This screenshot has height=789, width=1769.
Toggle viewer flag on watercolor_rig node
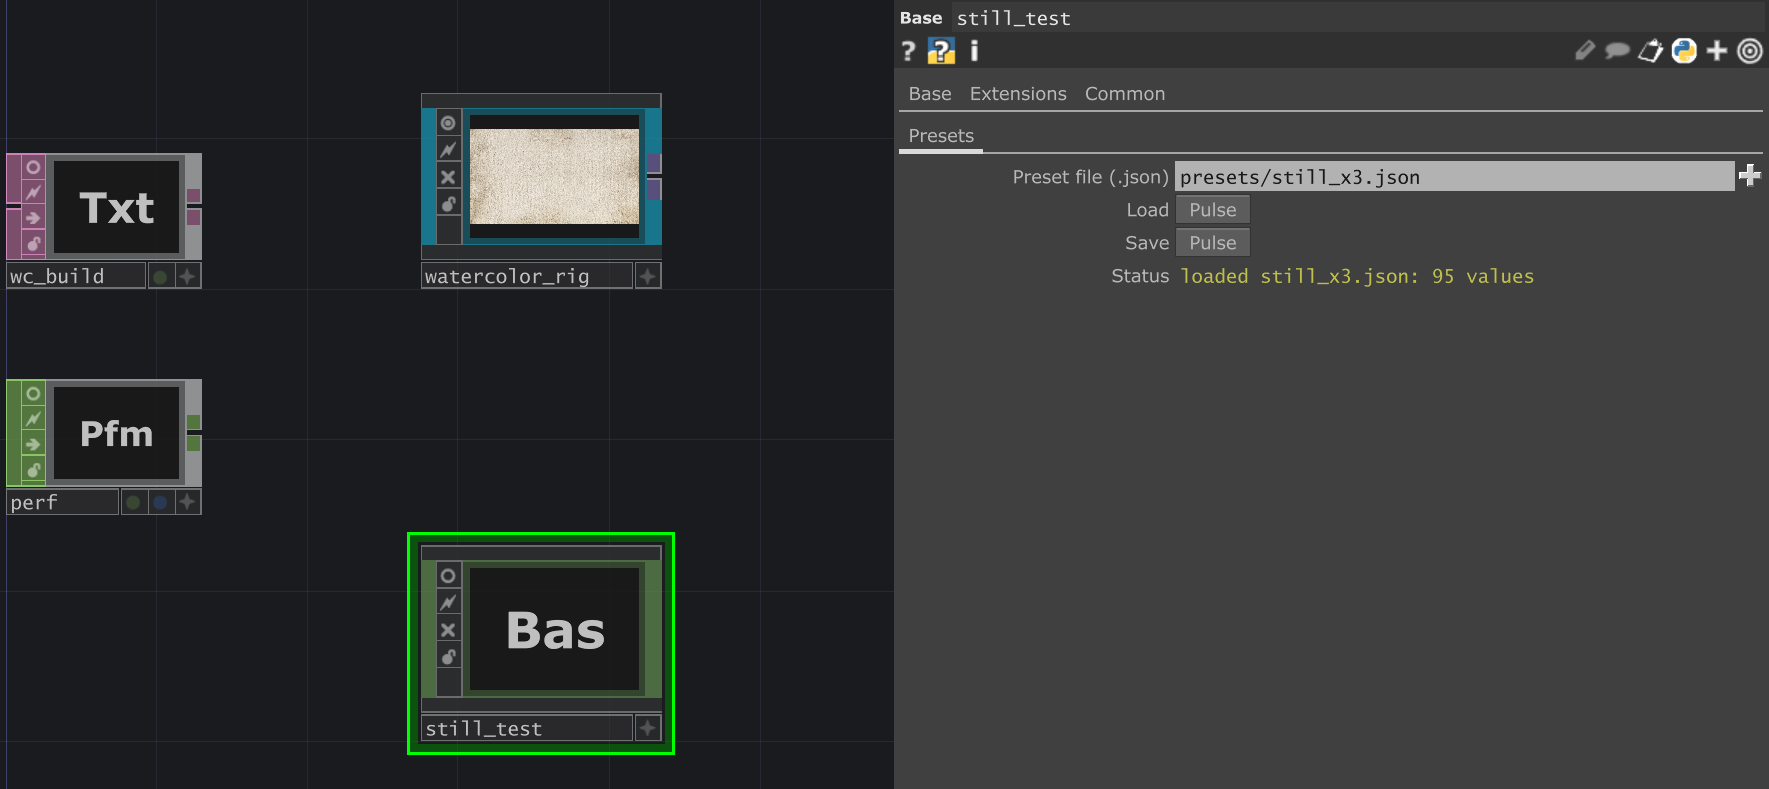click(x=448, y=123)
